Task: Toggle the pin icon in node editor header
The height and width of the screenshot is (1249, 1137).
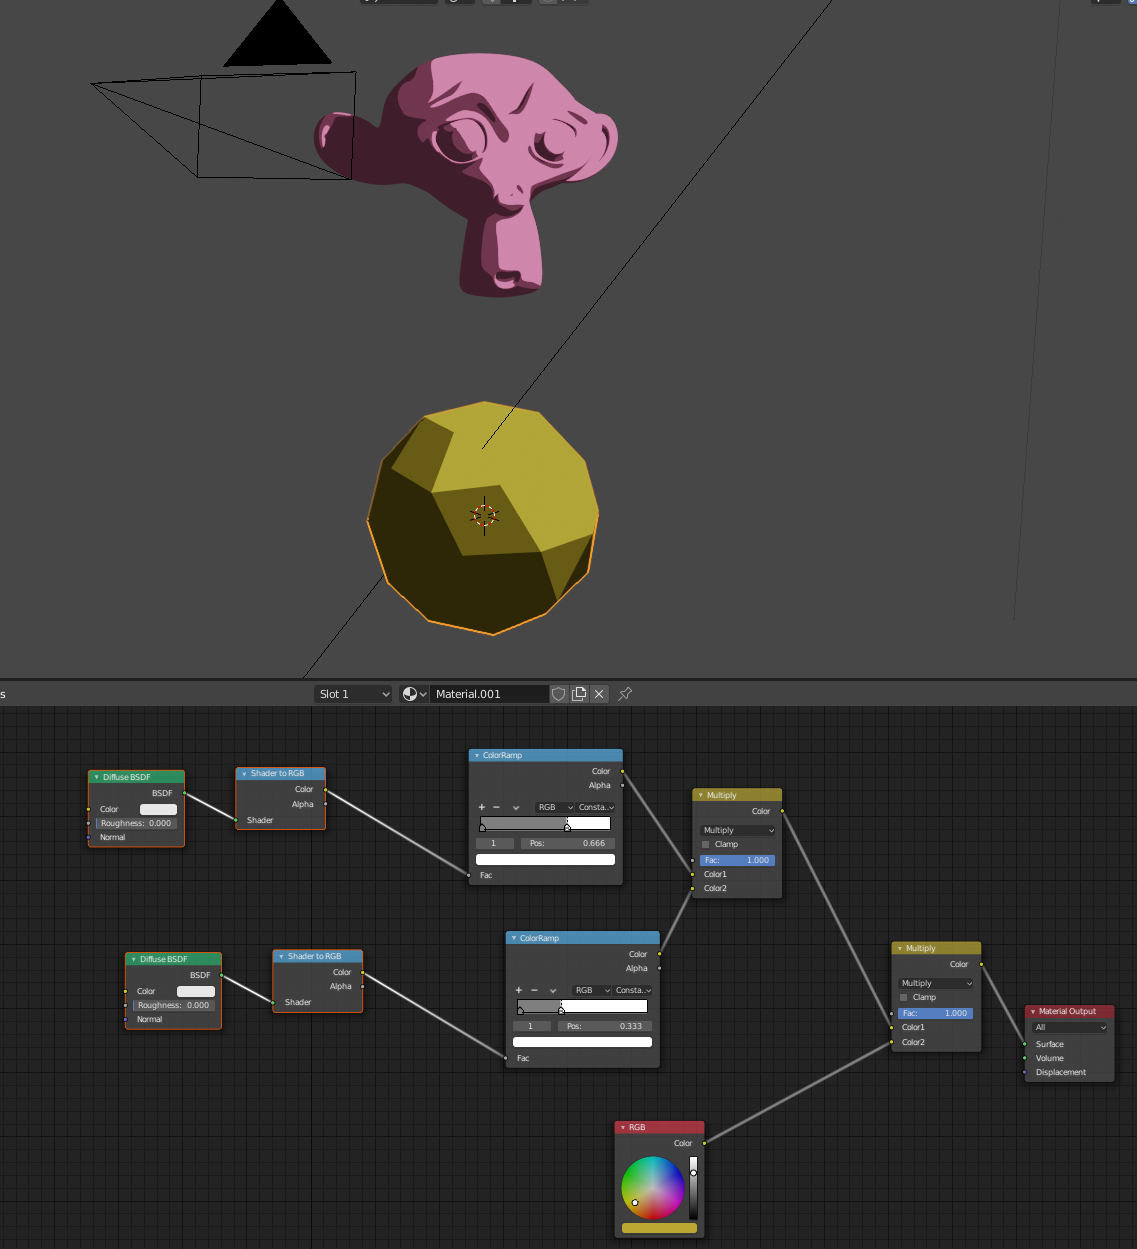Action: [625, 694]
